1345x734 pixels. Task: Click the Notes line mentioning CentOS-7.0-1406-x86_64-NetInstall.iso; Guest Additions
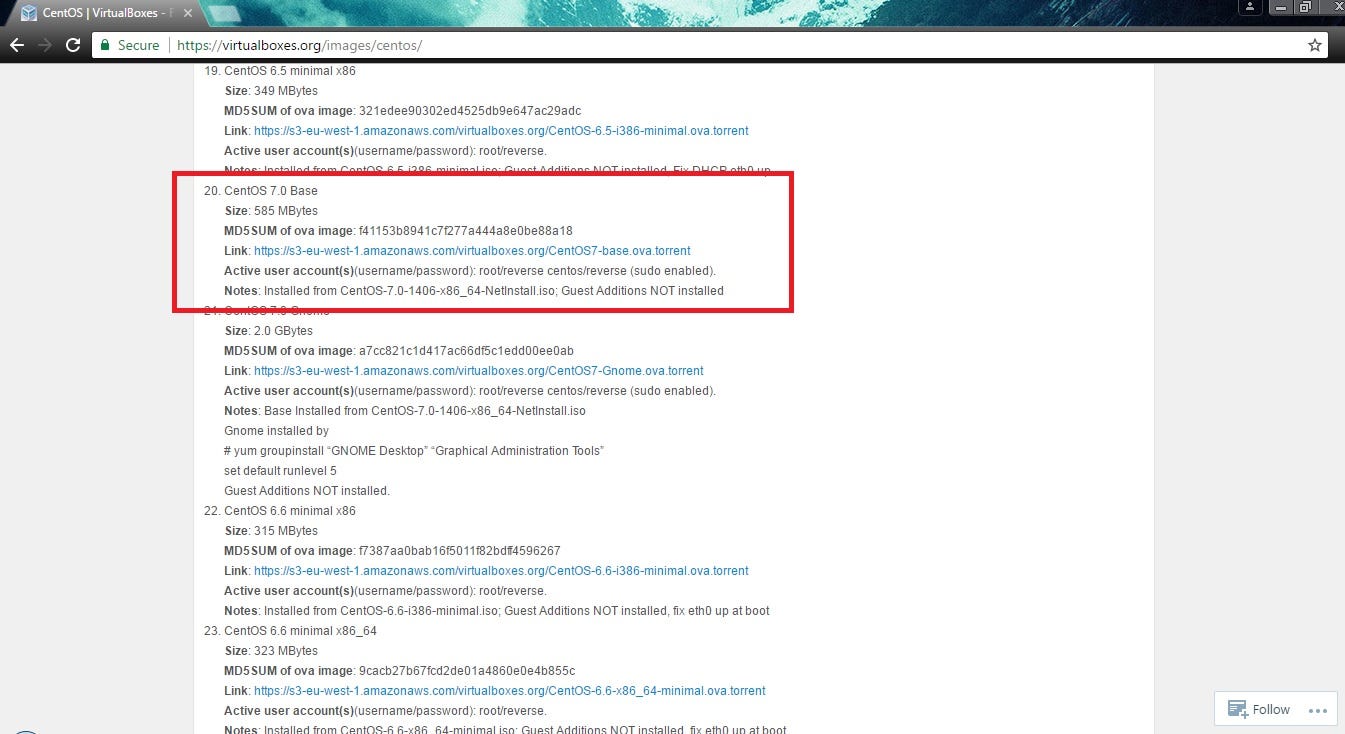[474, 291]
